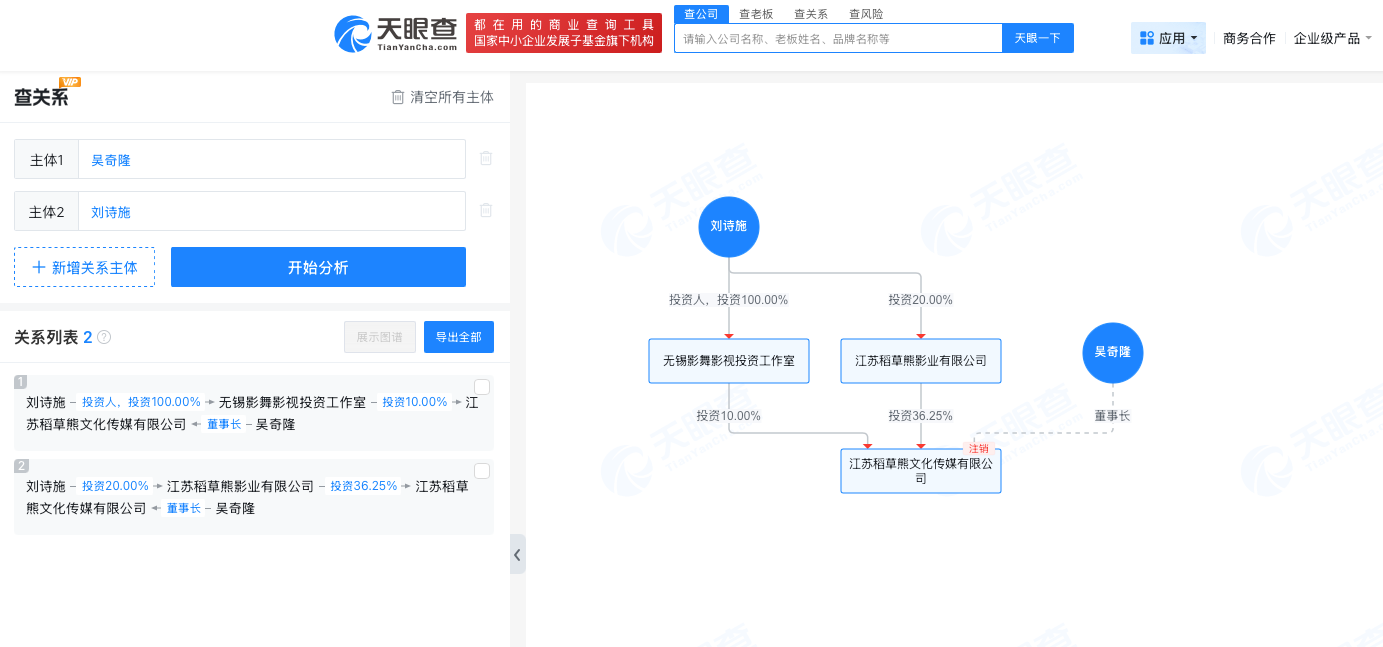Image resolution: width=1383 pixels, height=647 pixels.
Task: Click the 注销 status tag in the graph
Action: [979, 449]
